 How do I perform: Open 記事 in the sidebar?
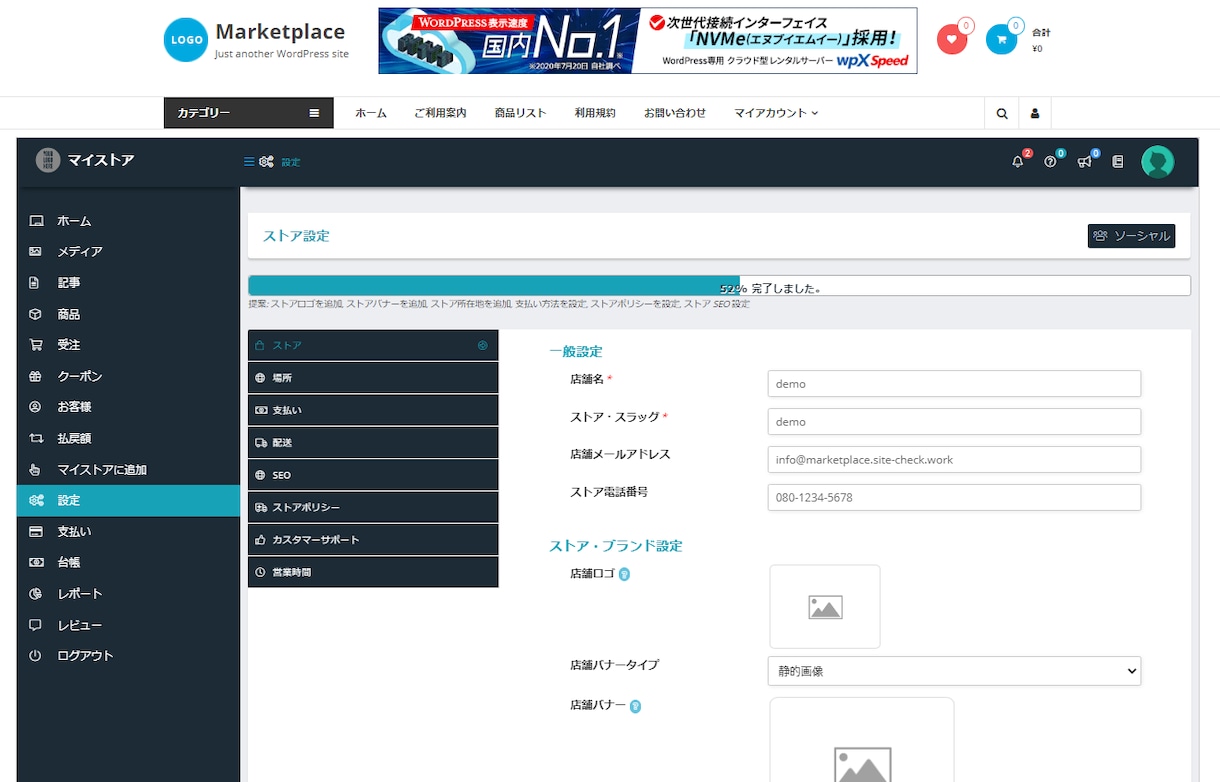(x=128, y=283)
